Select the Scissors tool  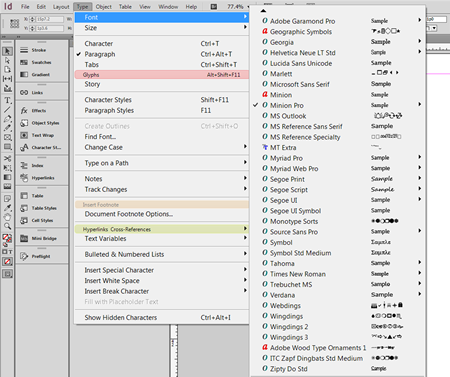(7, 158)
